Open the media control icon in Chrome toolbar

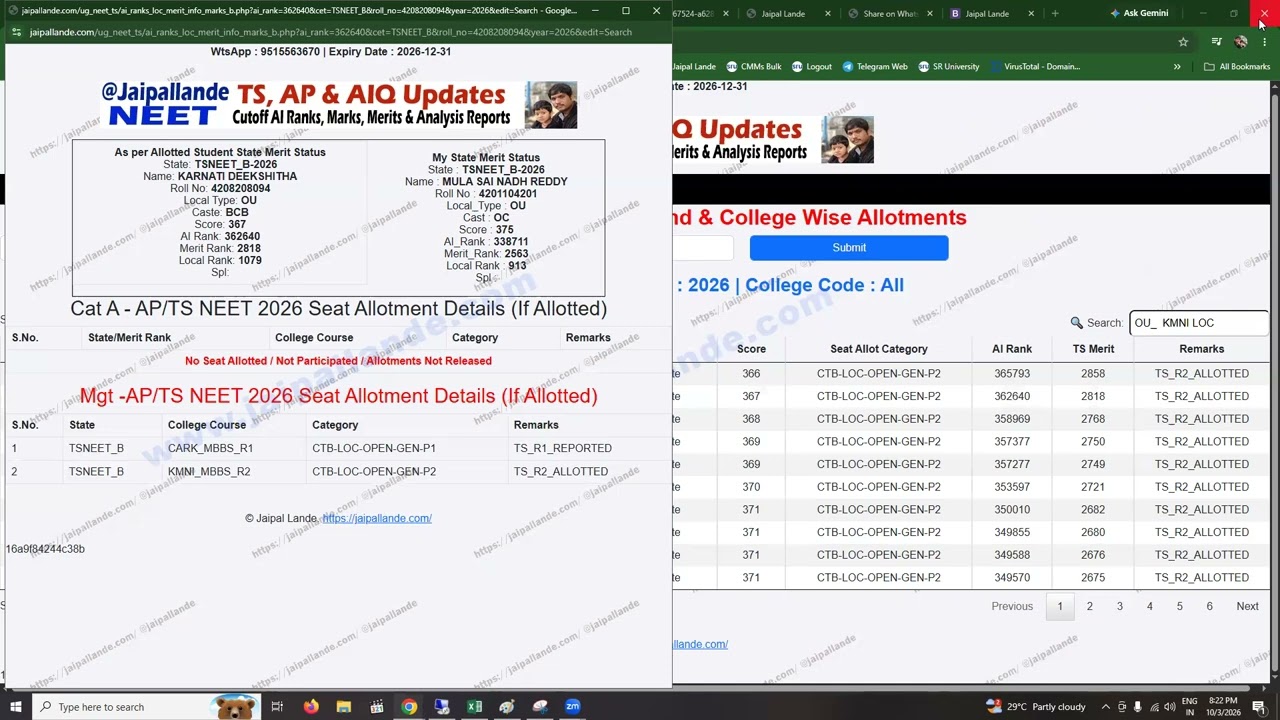[1216, 41]
